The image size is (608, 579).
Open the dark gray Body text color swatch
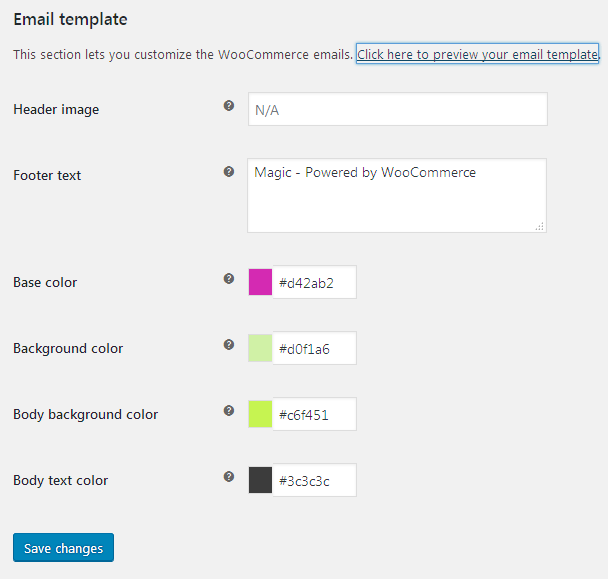(260, 480)
